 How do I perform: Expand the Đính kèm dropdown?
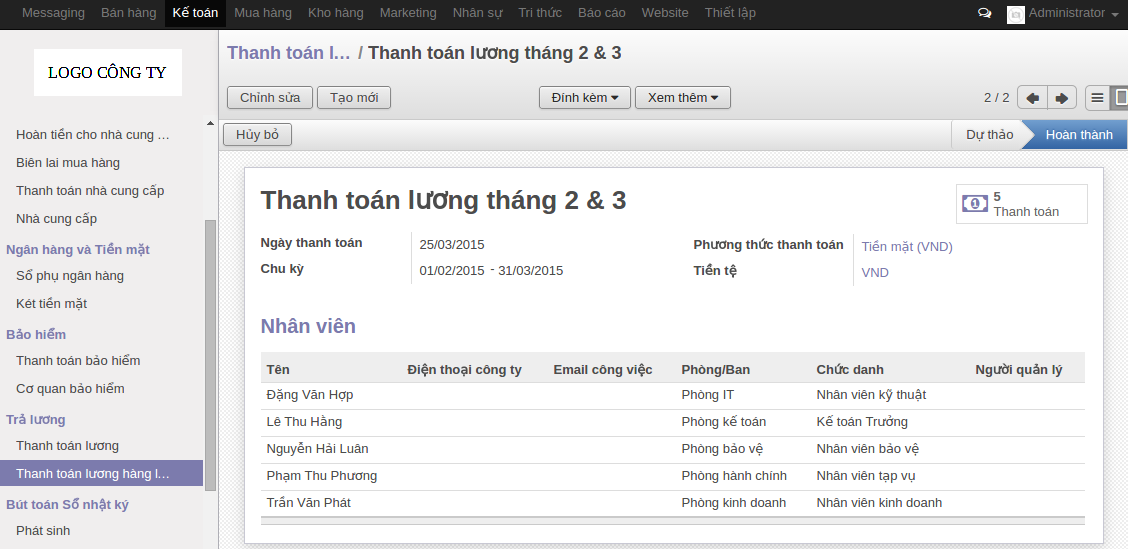coord(585,98)
